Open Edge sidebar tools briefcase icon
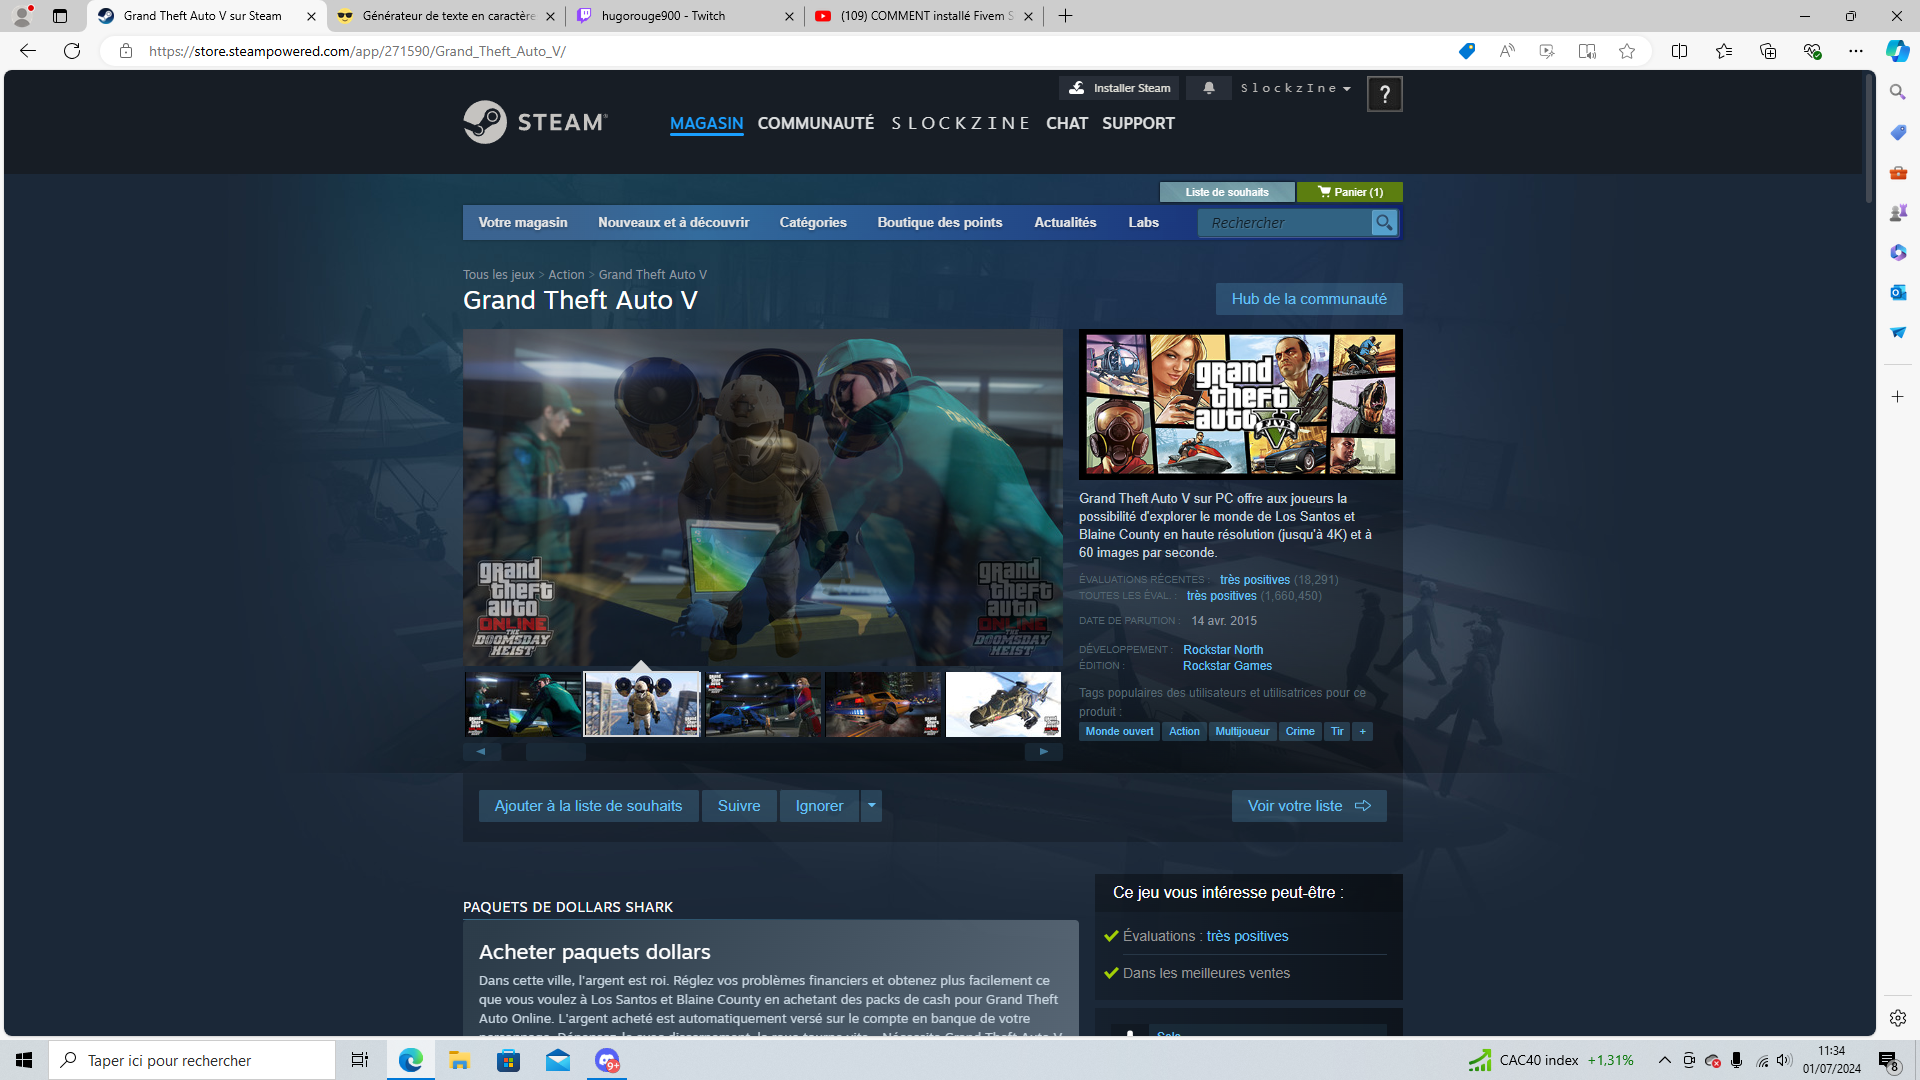 point(1898,172)
